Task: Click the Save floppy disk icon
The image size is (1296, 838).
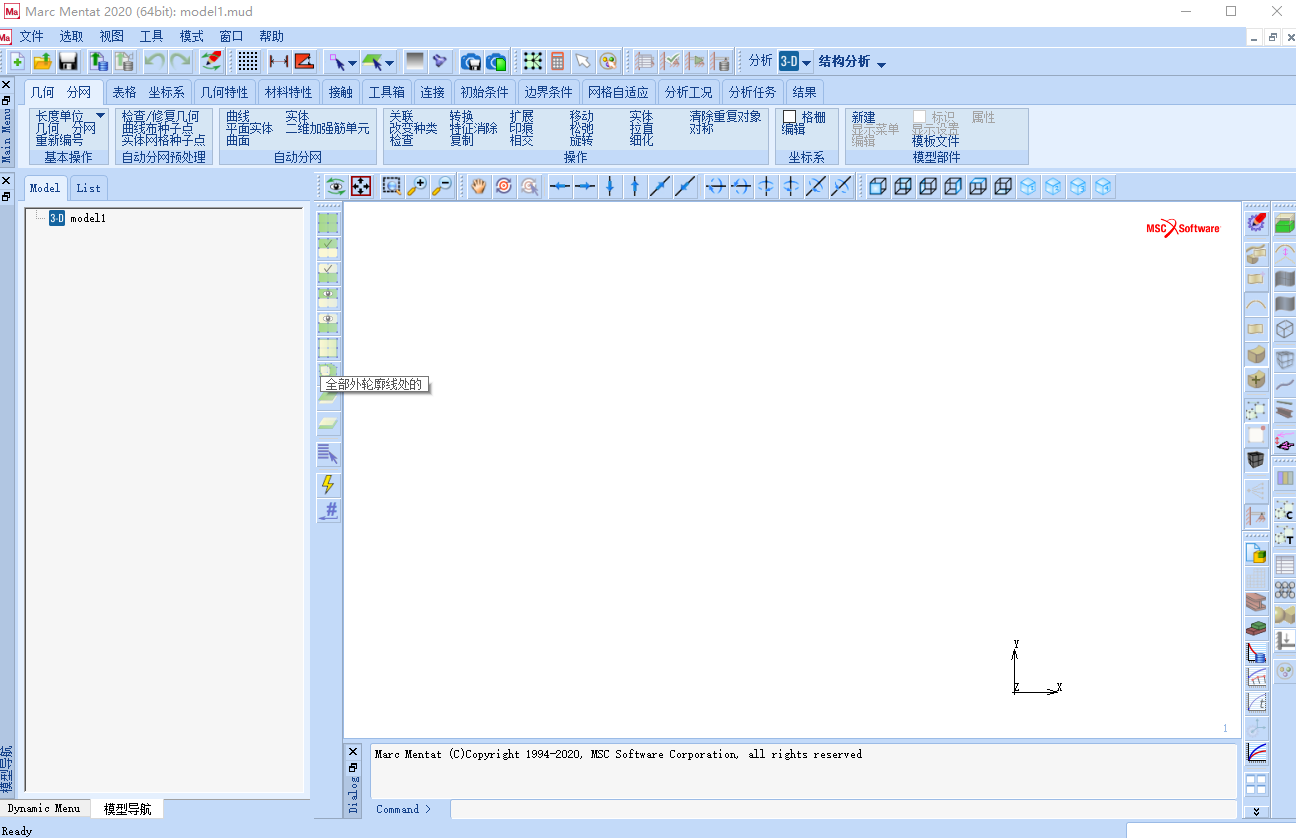Action: (x=68, y=62)
